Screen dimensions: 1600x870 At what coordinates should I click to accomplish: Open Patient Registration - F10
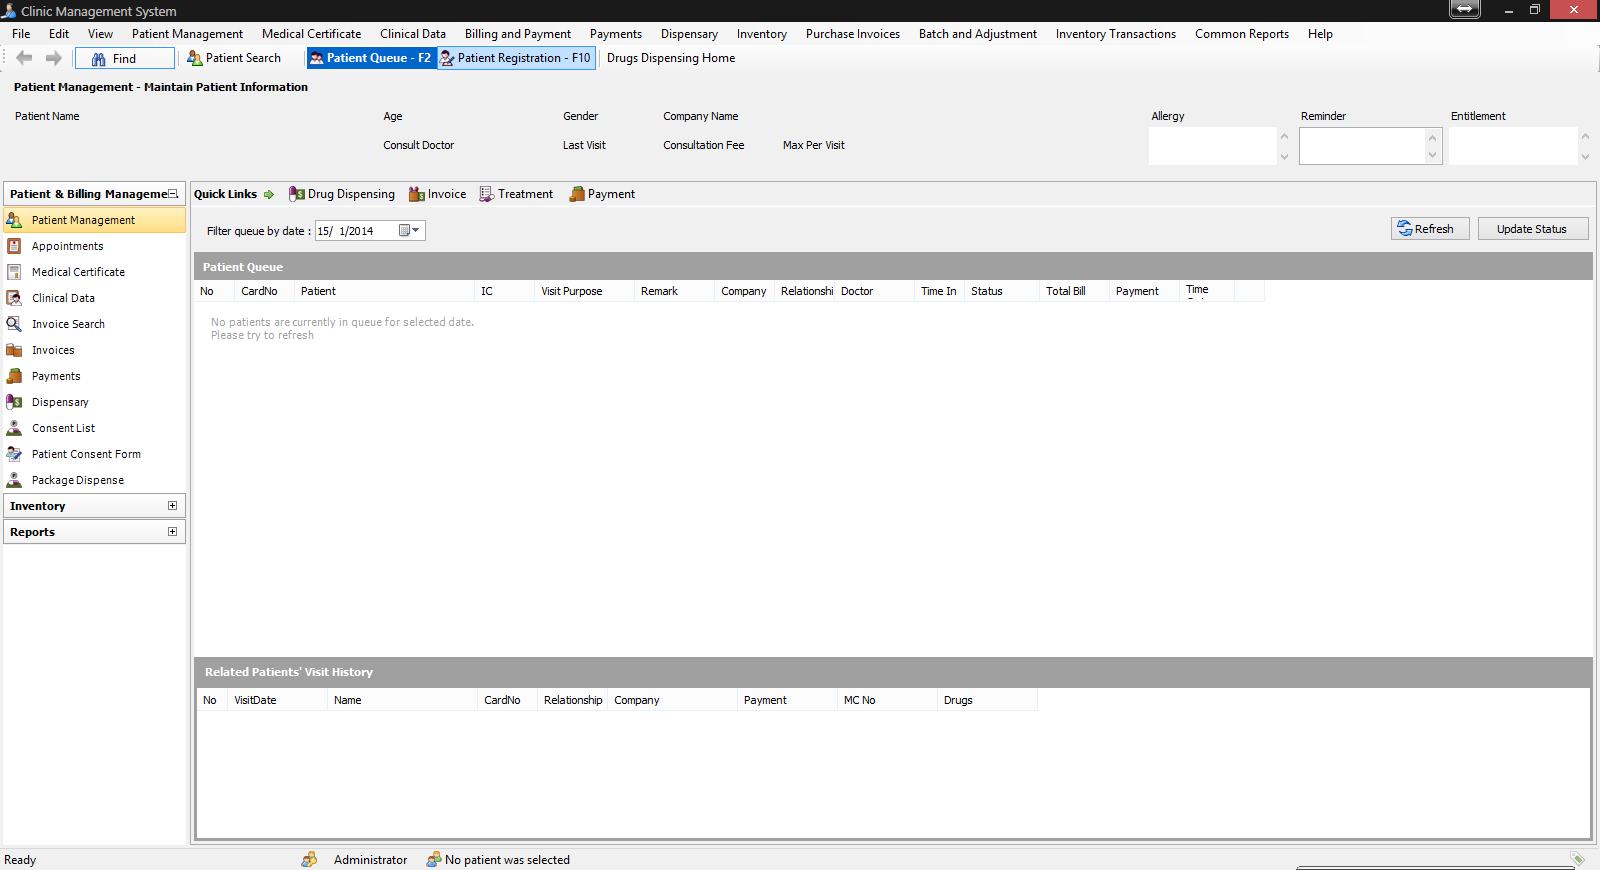516,58
